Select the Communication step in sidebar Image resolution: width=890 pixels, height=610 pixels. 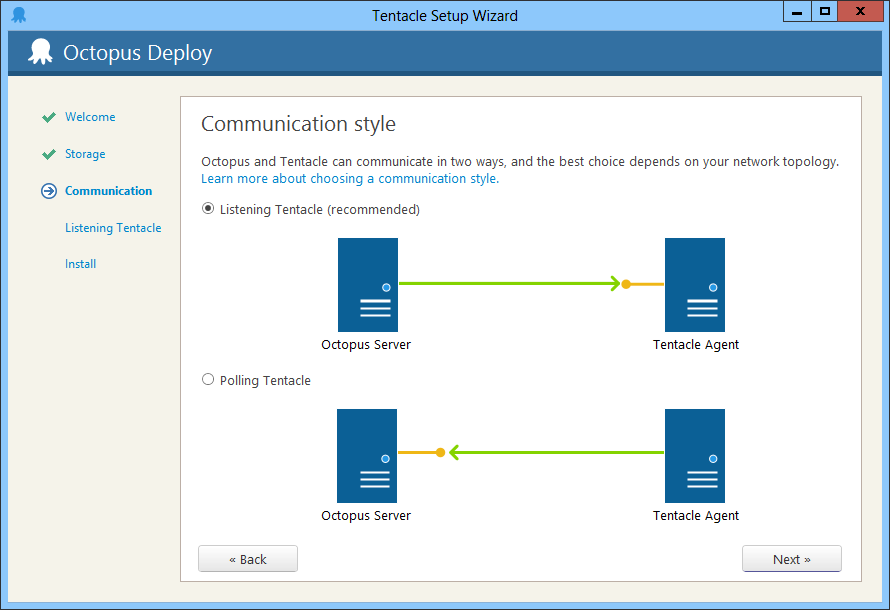[x=108, y=191]
